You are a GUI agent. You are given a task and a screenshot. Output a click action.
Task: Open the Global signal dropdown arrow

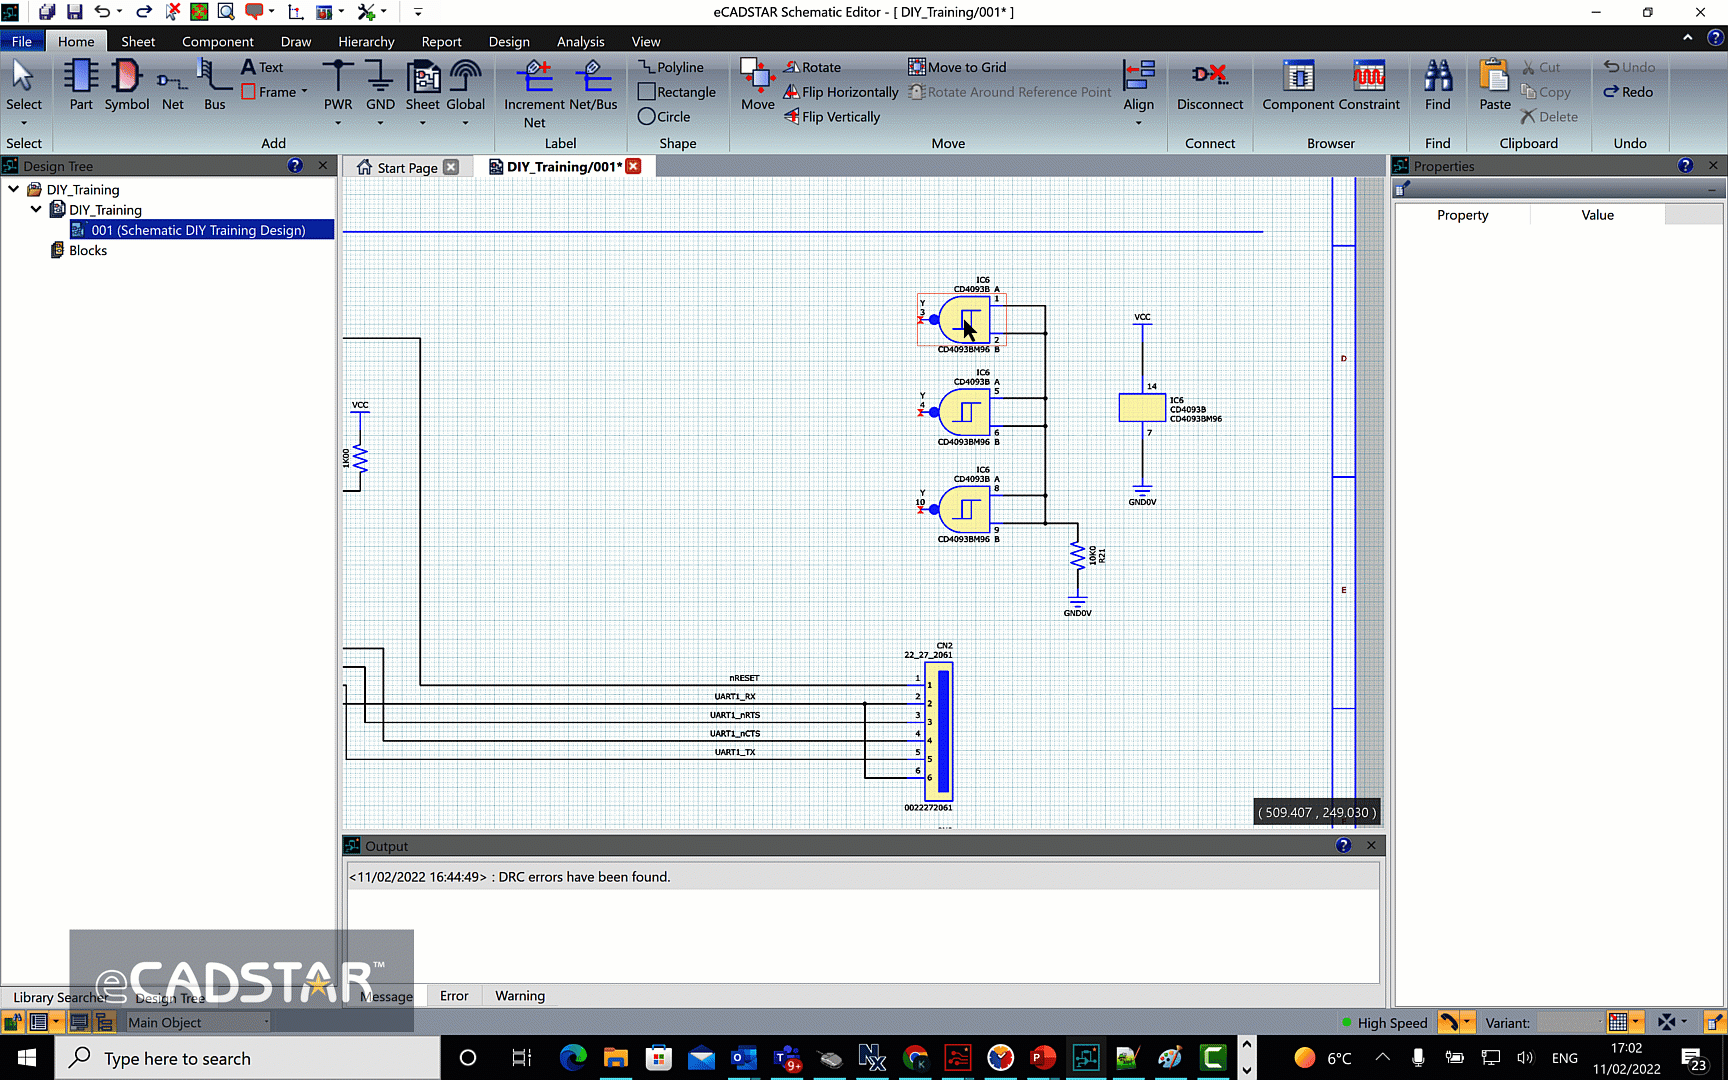click(465, 124)
